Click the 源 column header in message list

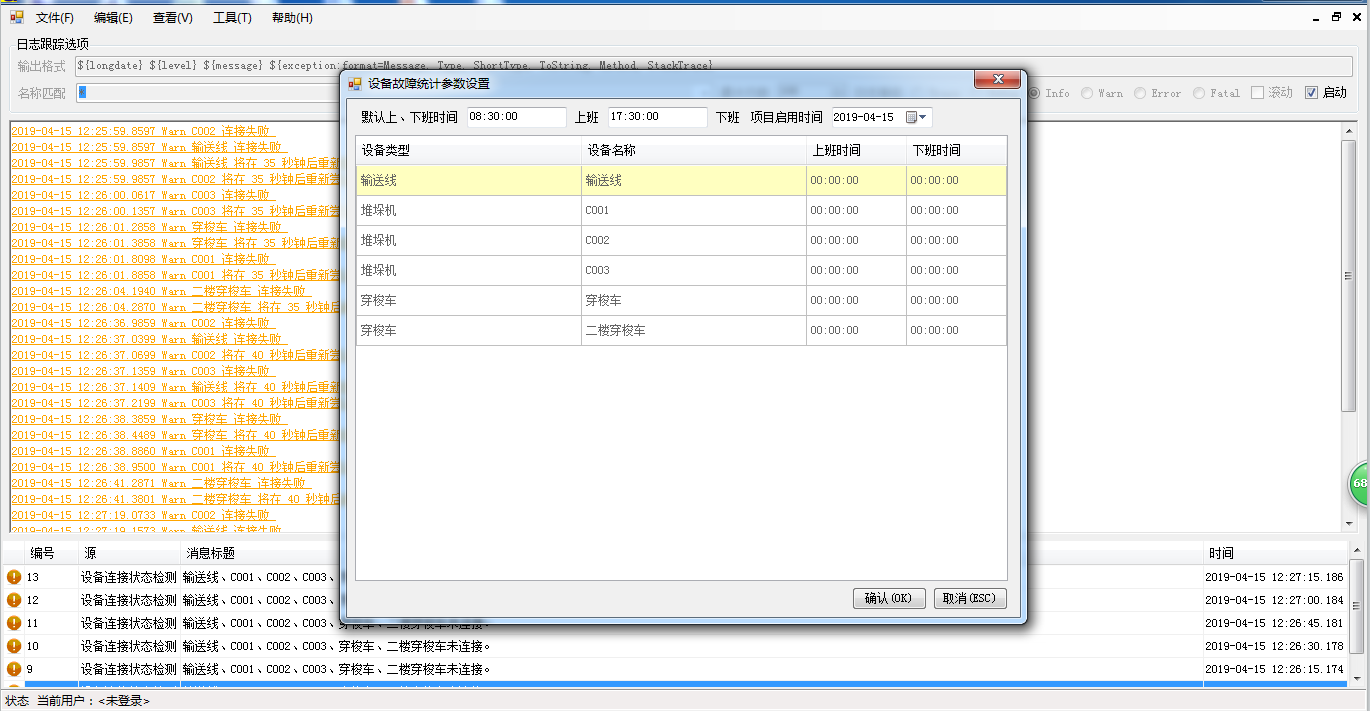[x=130, y=553]
